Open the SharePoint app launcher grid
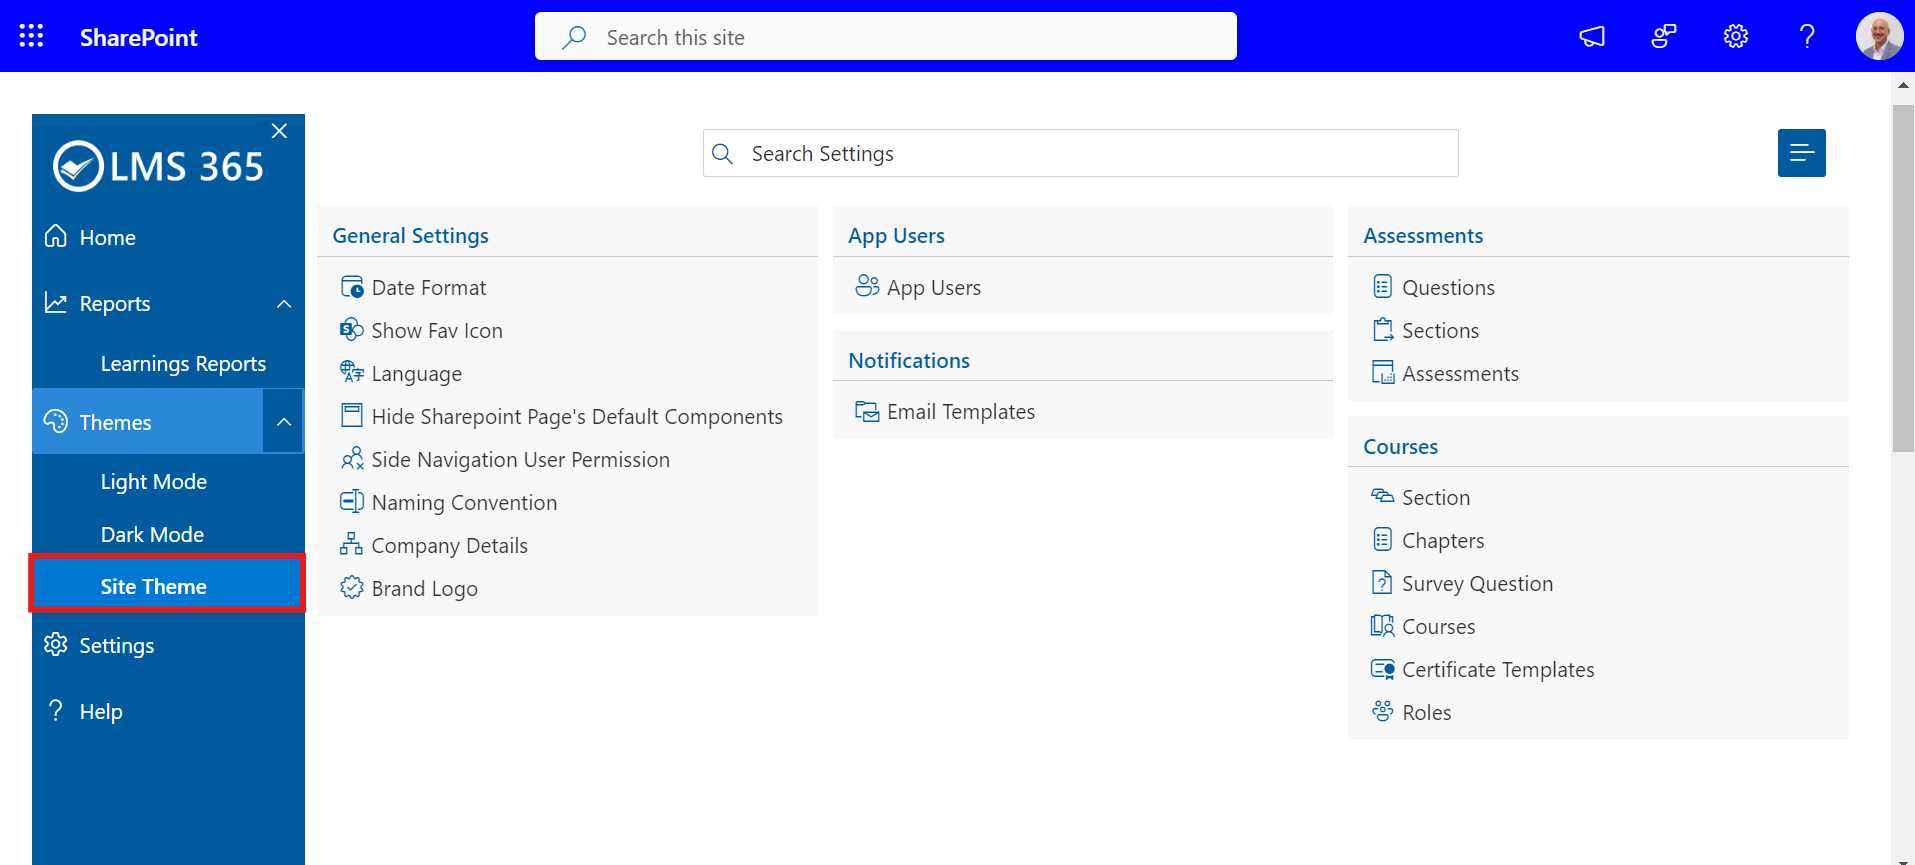The width and height of the screenshot is (1915, 865). click(31, 36)
